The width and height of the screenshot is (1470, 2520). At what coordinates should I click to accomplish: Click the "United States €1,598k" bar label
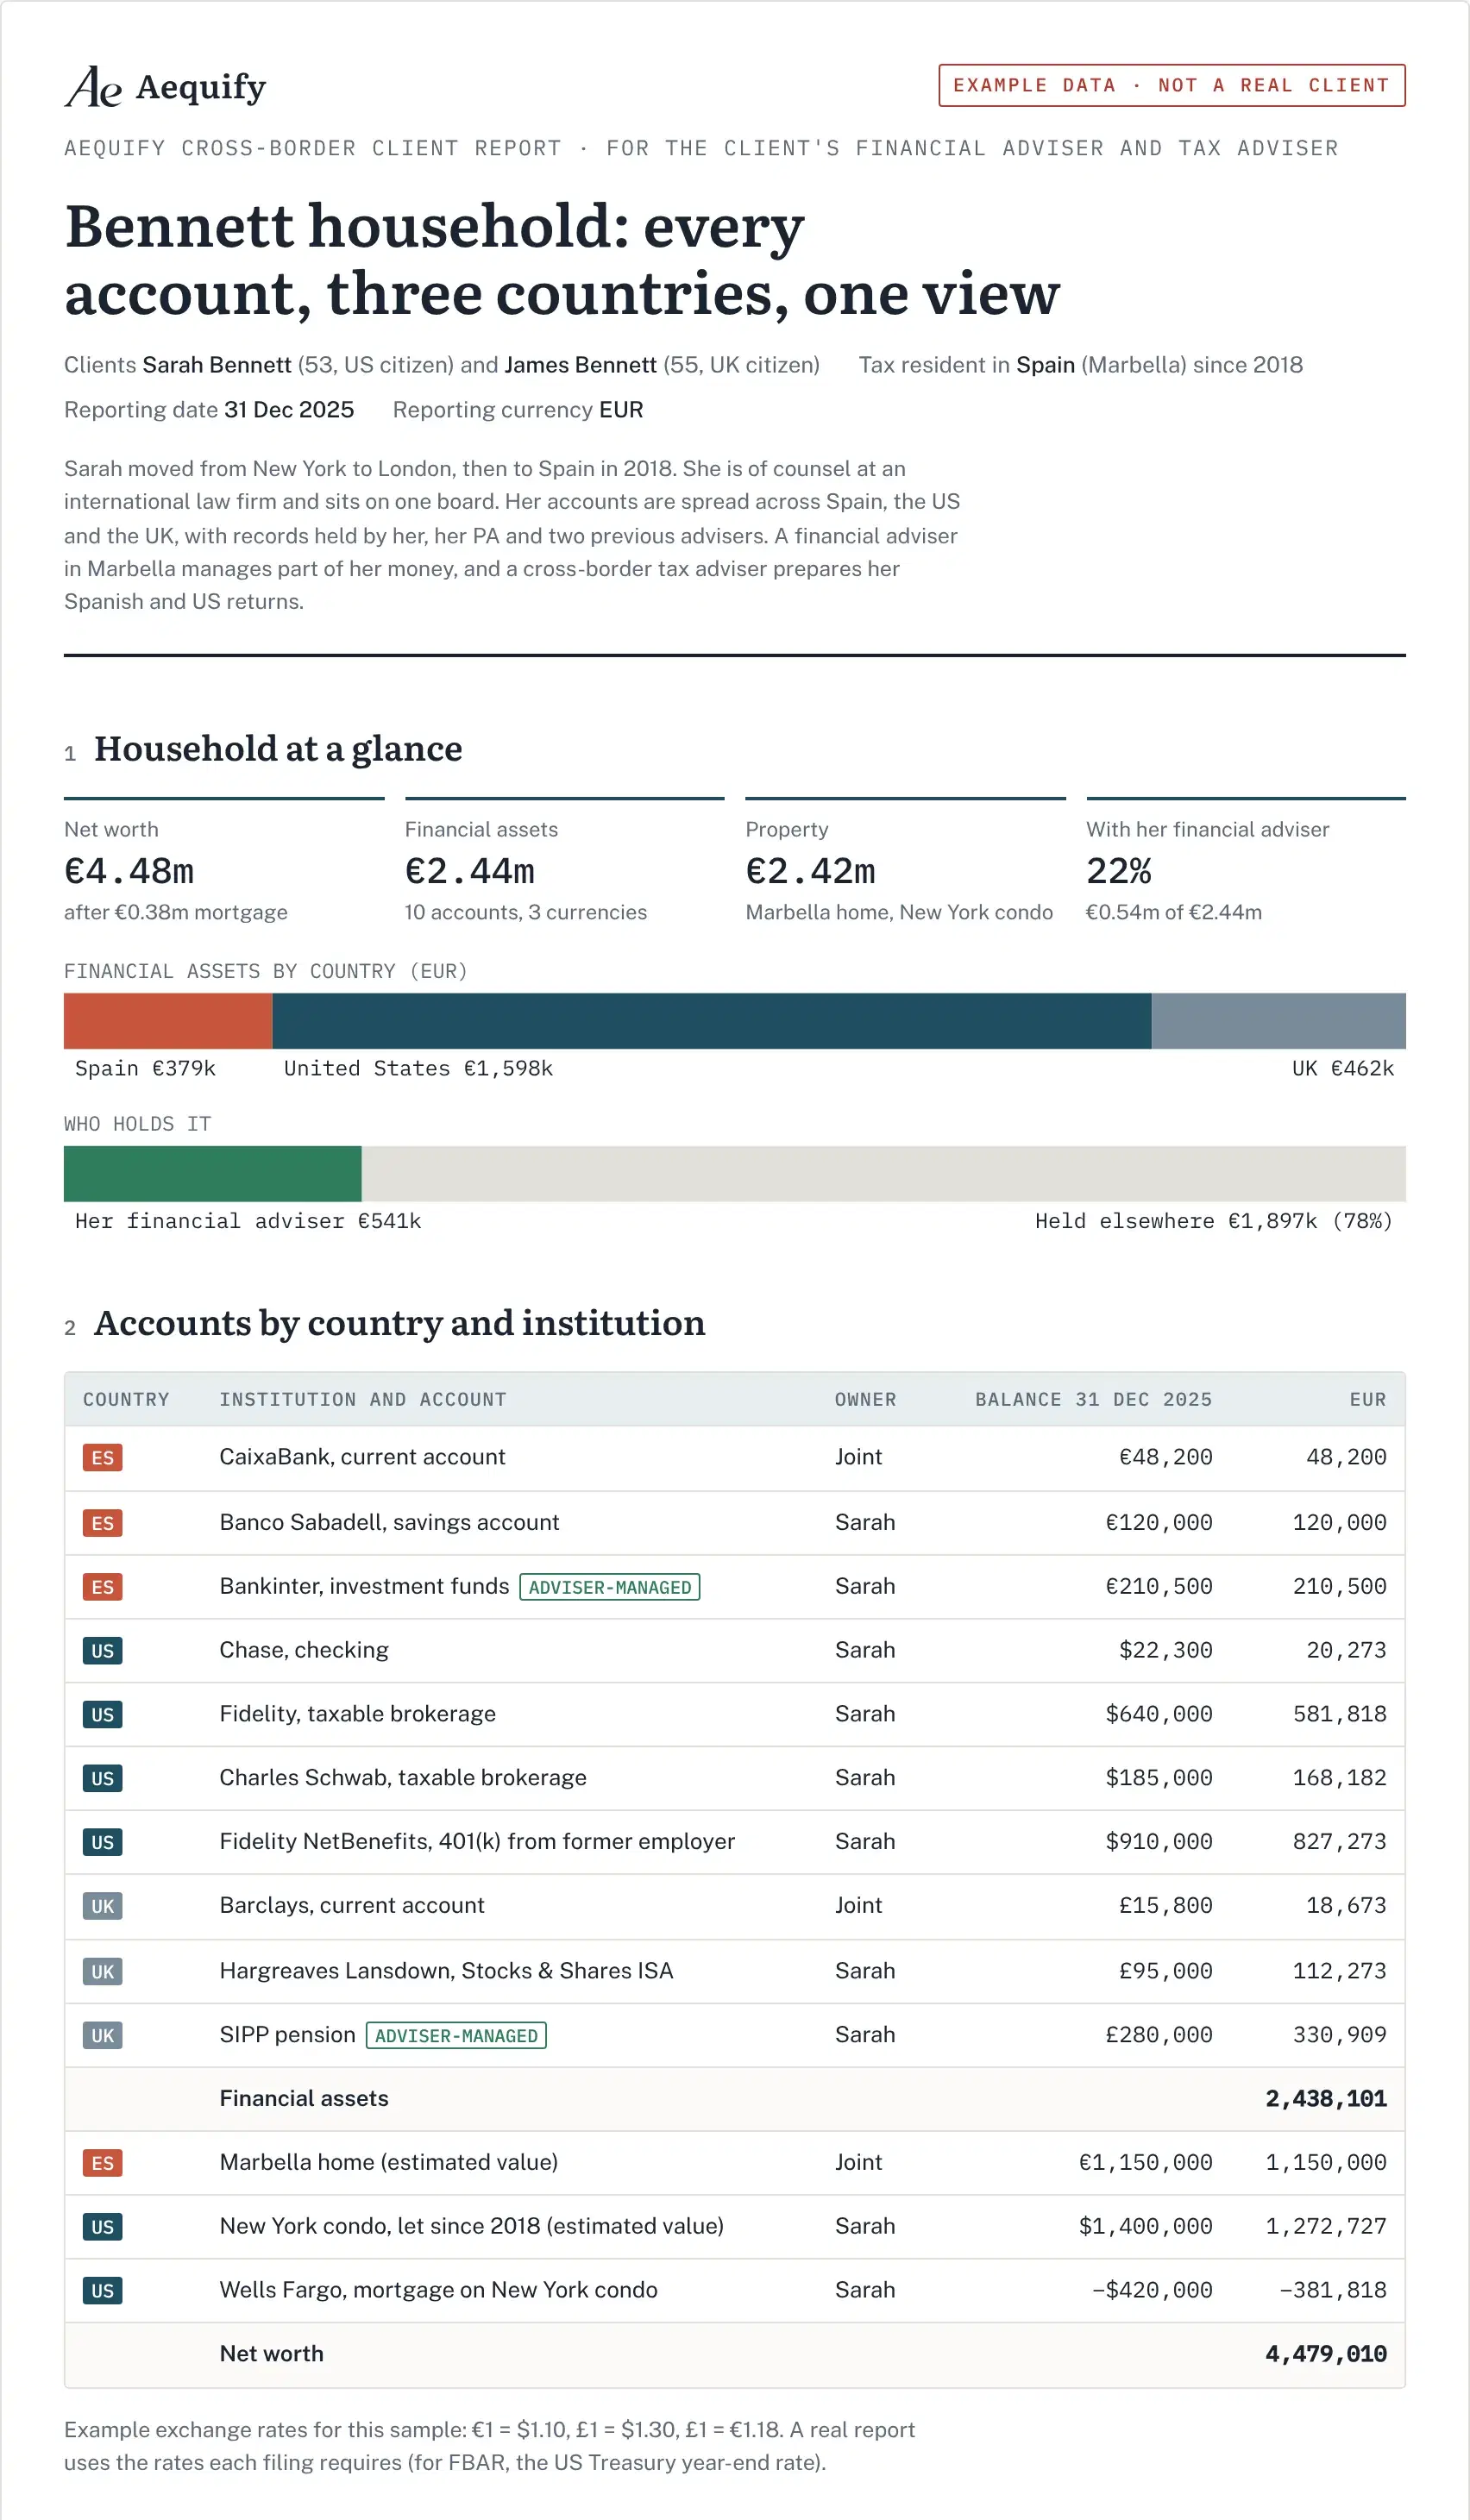click(419, 1069)
